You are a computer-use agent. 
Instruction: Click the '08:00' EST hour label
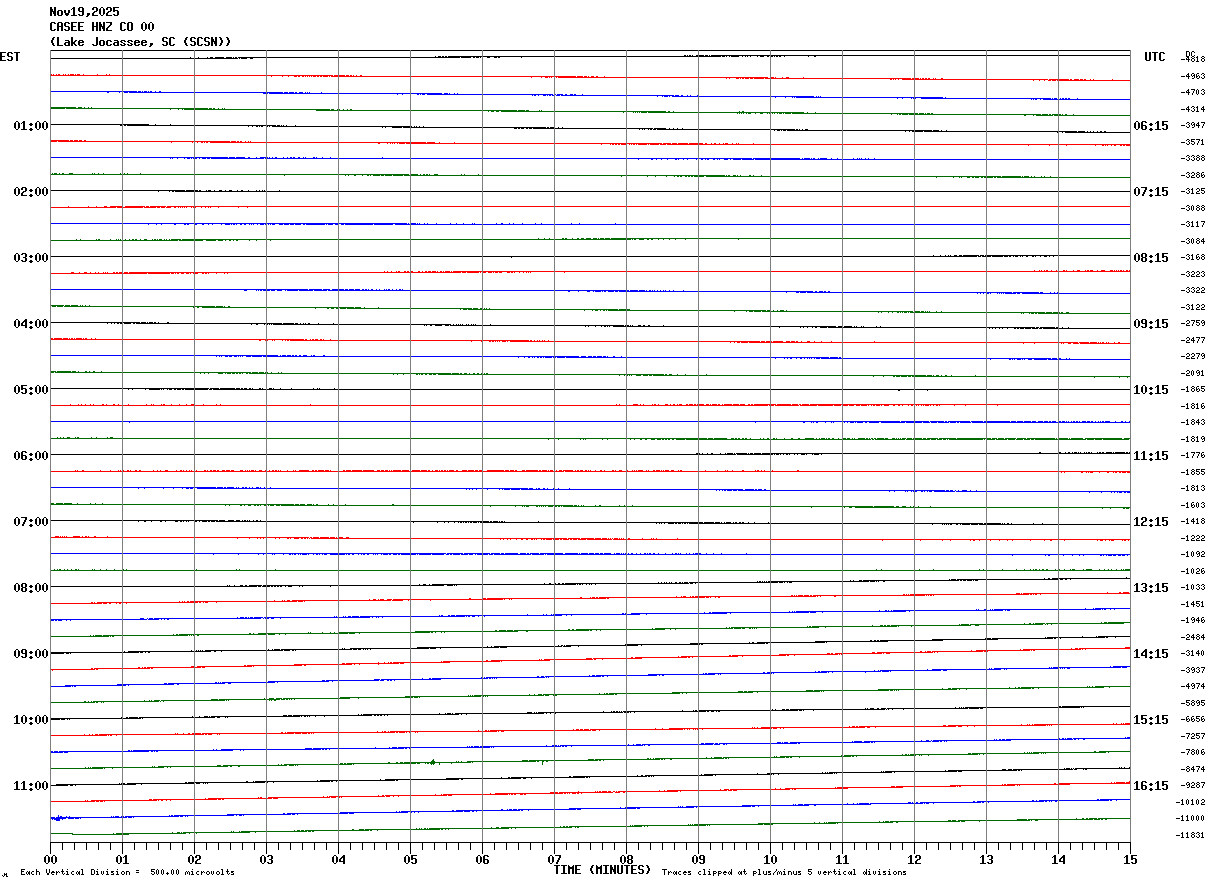click(31, 588)
